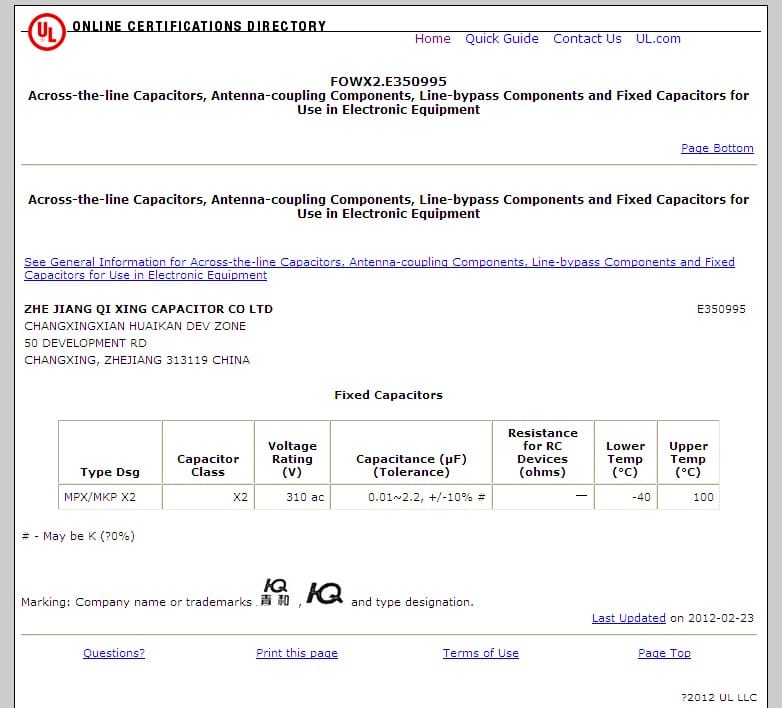Click company name ZHE JIANG QI XING CAPACITOR CO LTD
This screenshot has height=708, width=782.
(148, 309)
